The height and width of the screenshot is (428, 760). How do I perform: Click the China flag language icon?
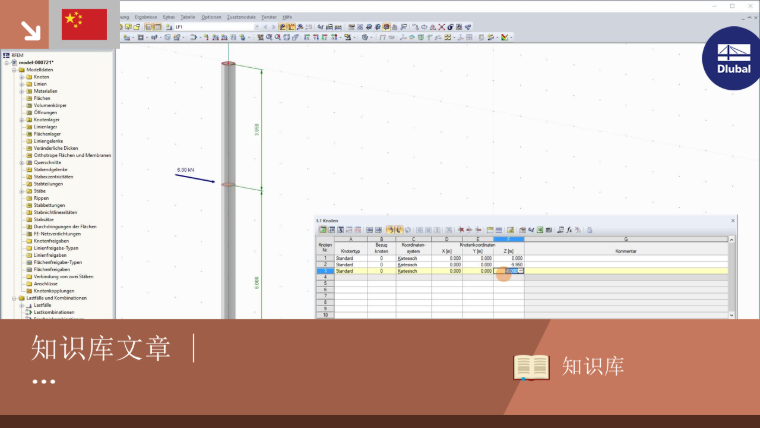(84, 24)
